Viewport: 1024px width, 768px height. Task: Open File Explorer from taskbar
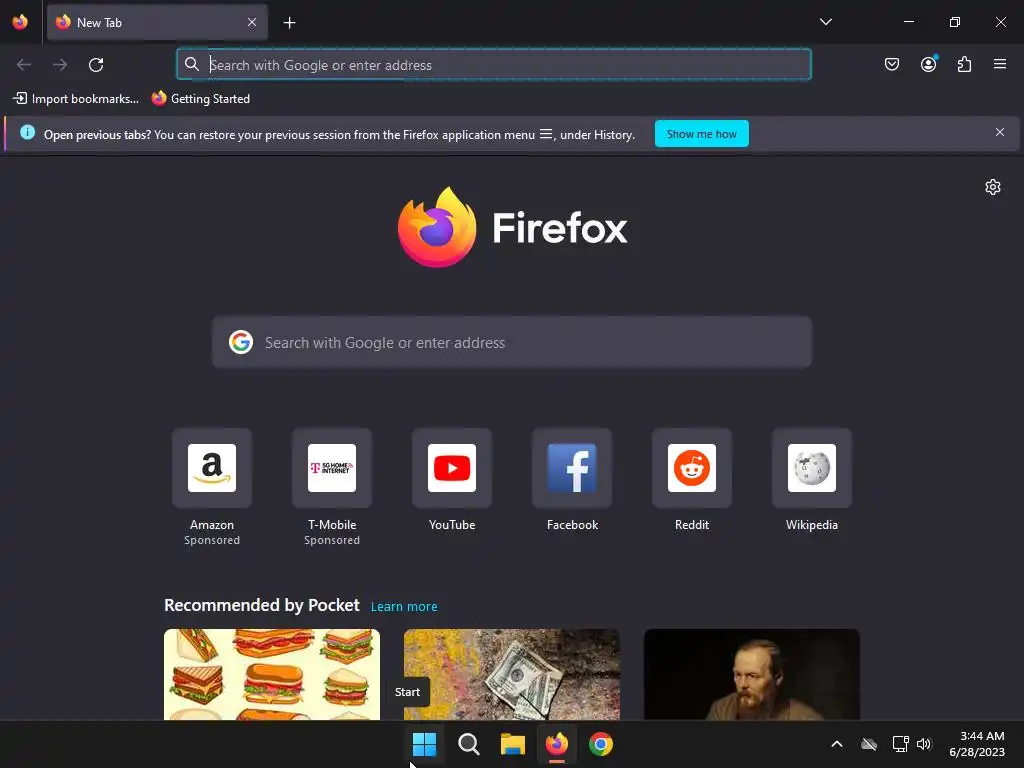pos(513,744)
